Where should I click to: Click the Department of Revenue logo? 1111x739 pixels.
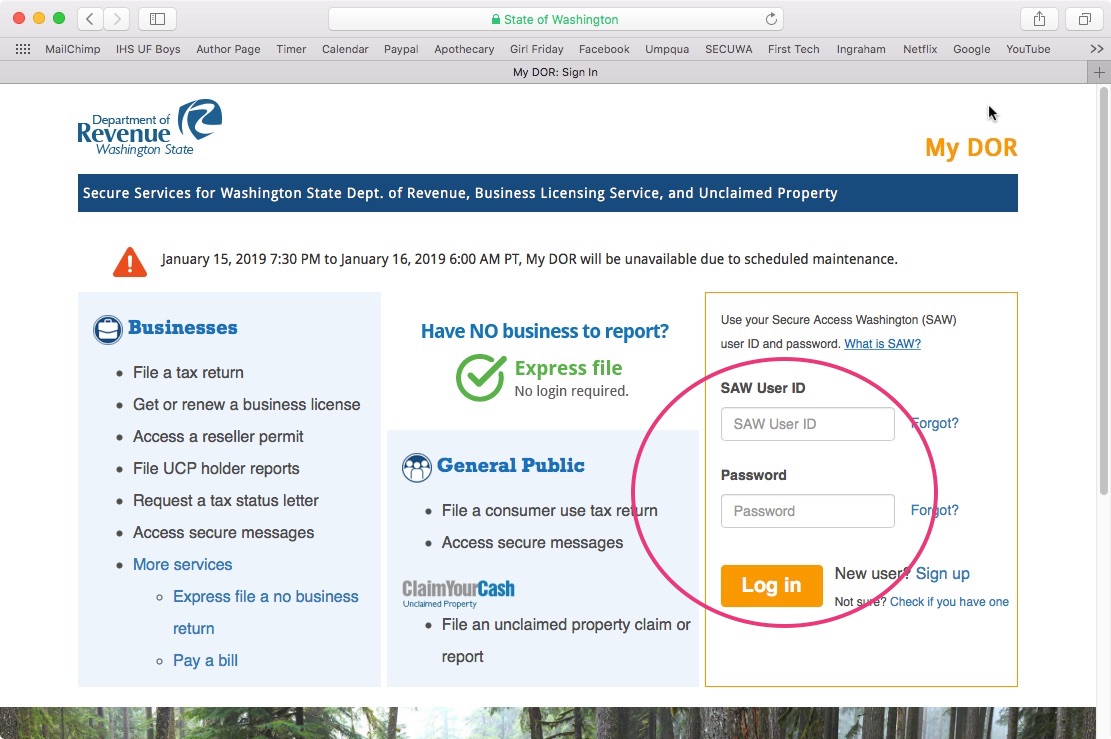(150, 128)
